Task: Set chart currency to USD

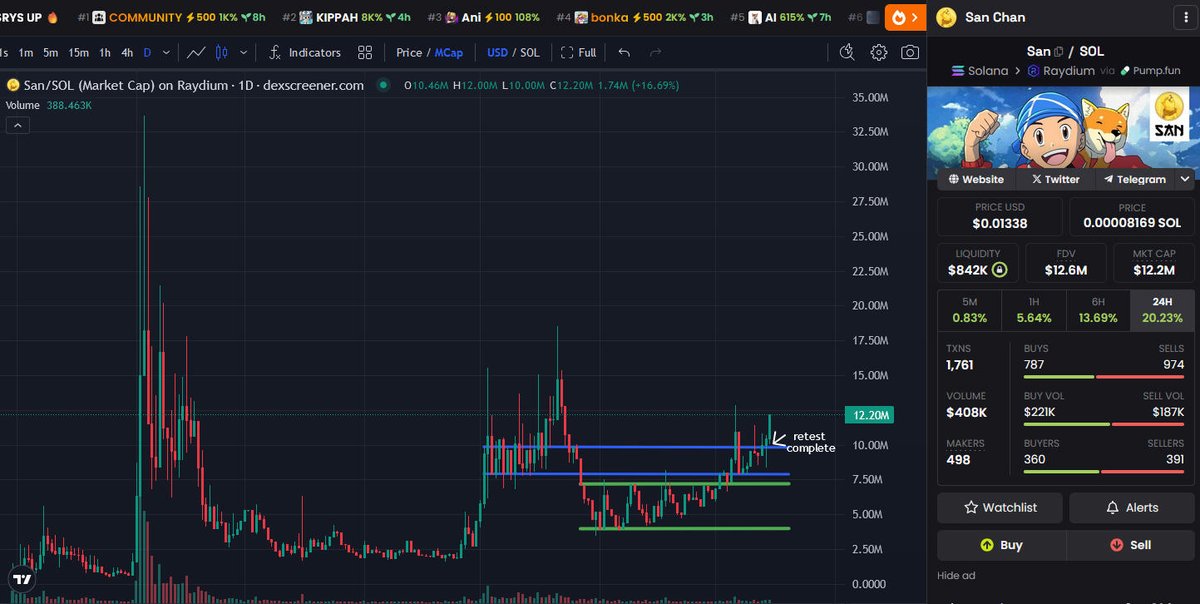Action: pos(497,52)
